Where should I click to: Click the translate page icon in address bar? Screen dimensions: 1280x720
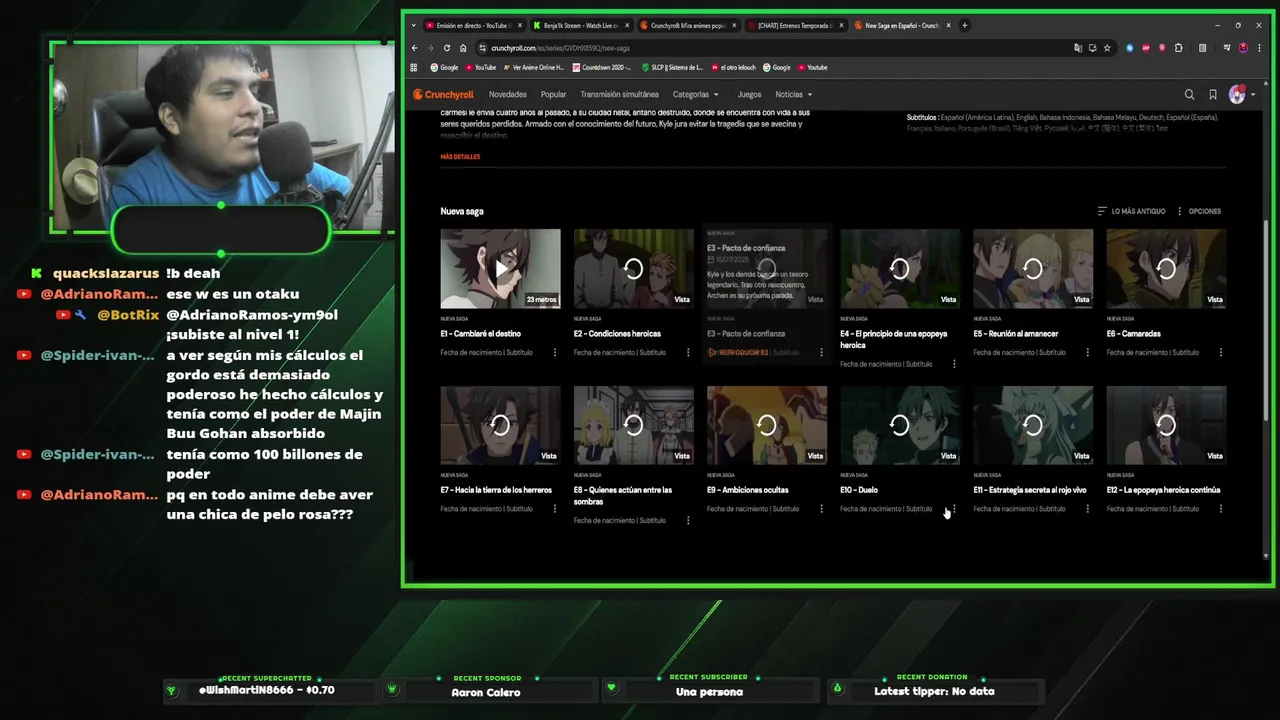1078,48
